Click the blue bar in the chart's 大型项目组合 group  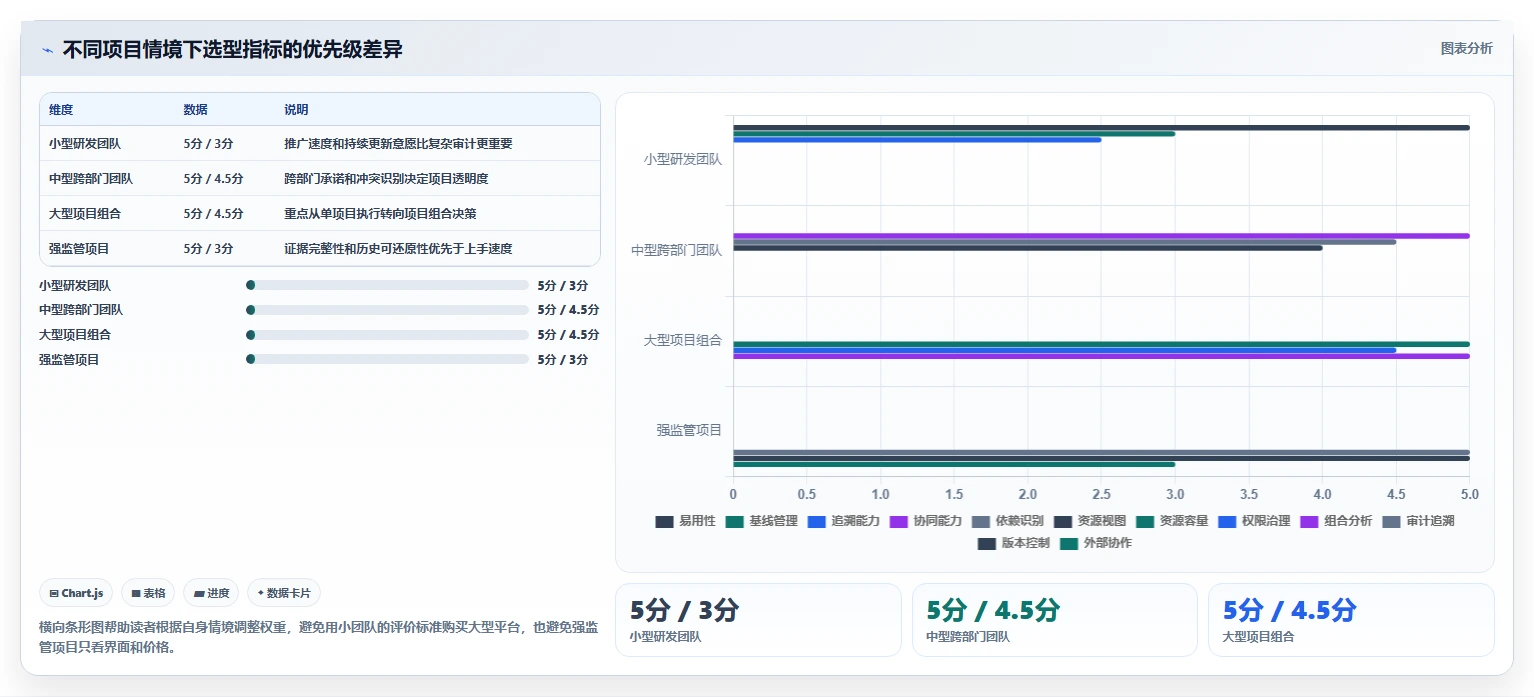pos(1064,350)
